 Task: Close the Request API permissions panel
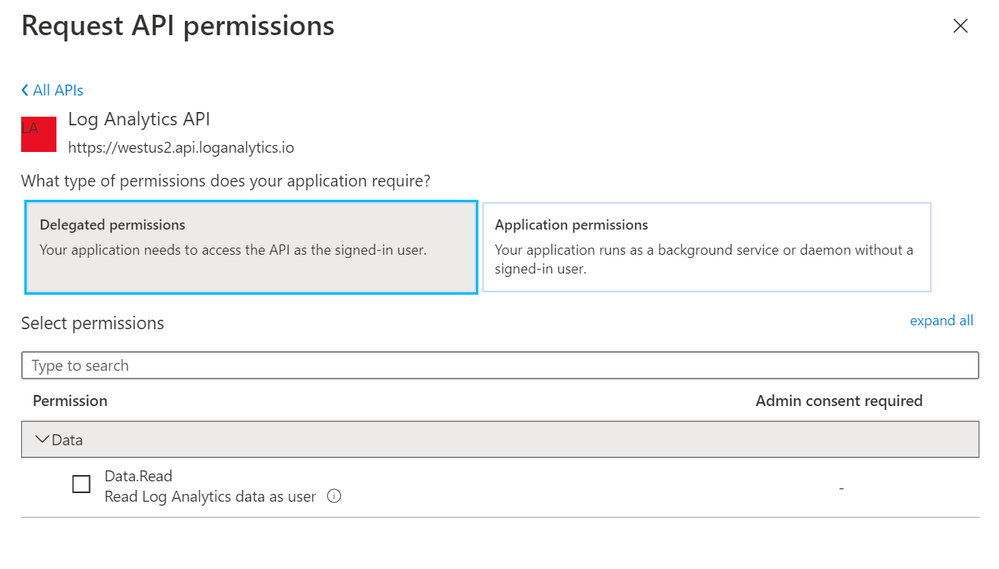960,26
